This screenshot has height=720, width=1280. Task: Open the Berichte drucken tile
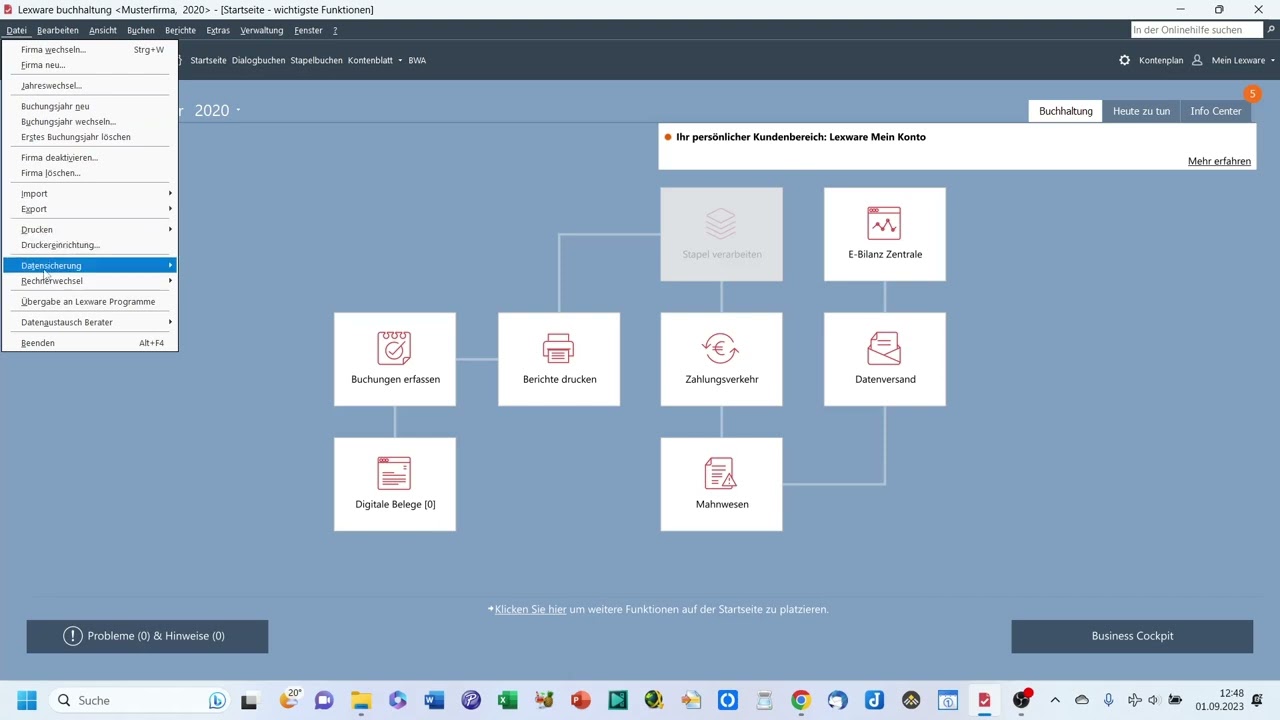(559, 359)
